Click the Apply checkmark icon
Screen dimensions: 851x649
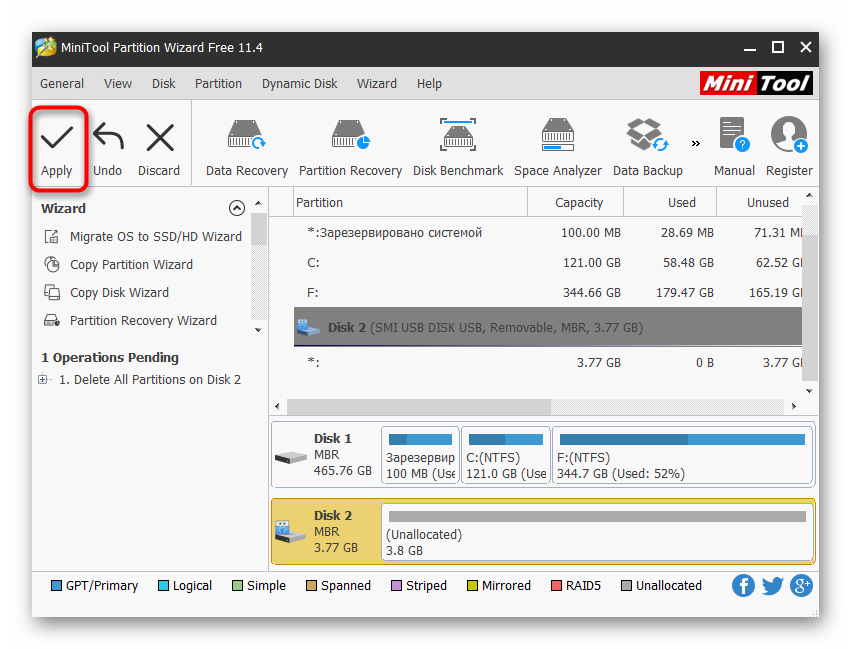click(x=56, y=138)
